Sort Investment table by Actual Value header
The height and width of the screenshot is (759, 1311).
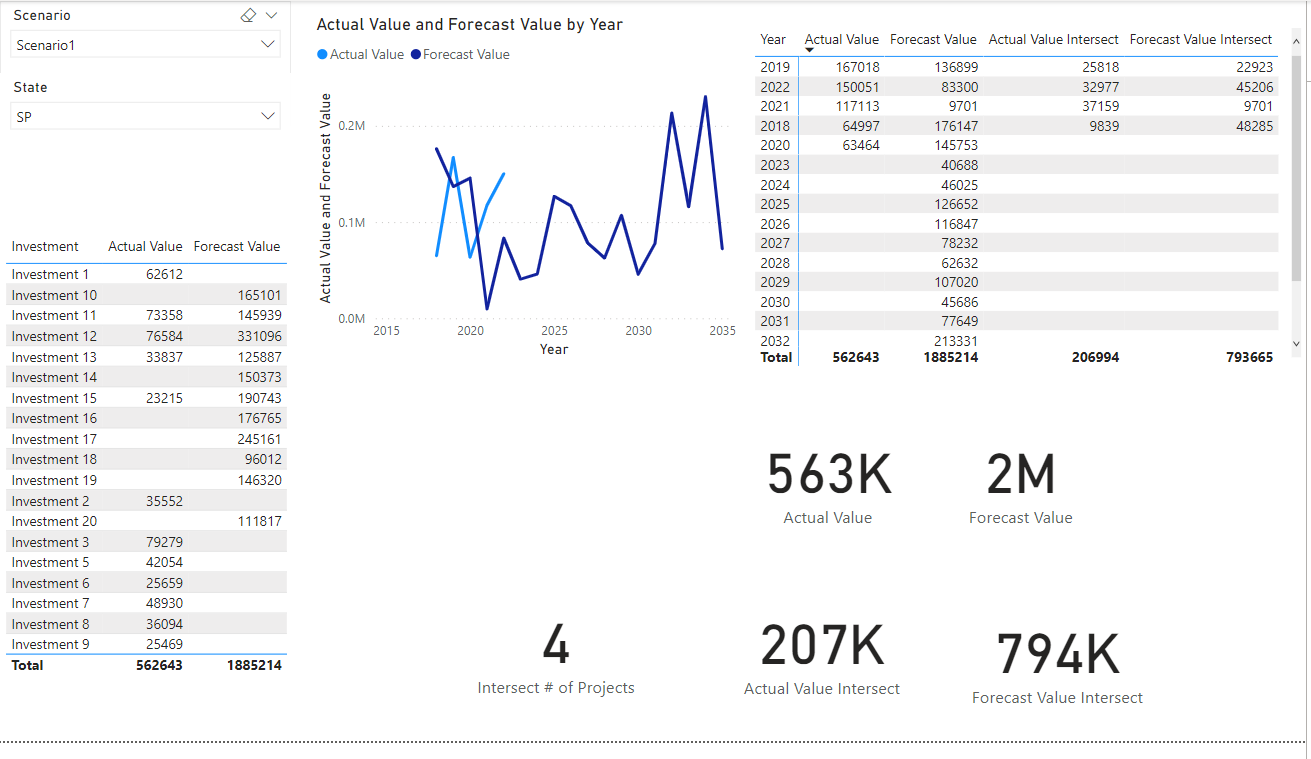click(x=145, y=247)
